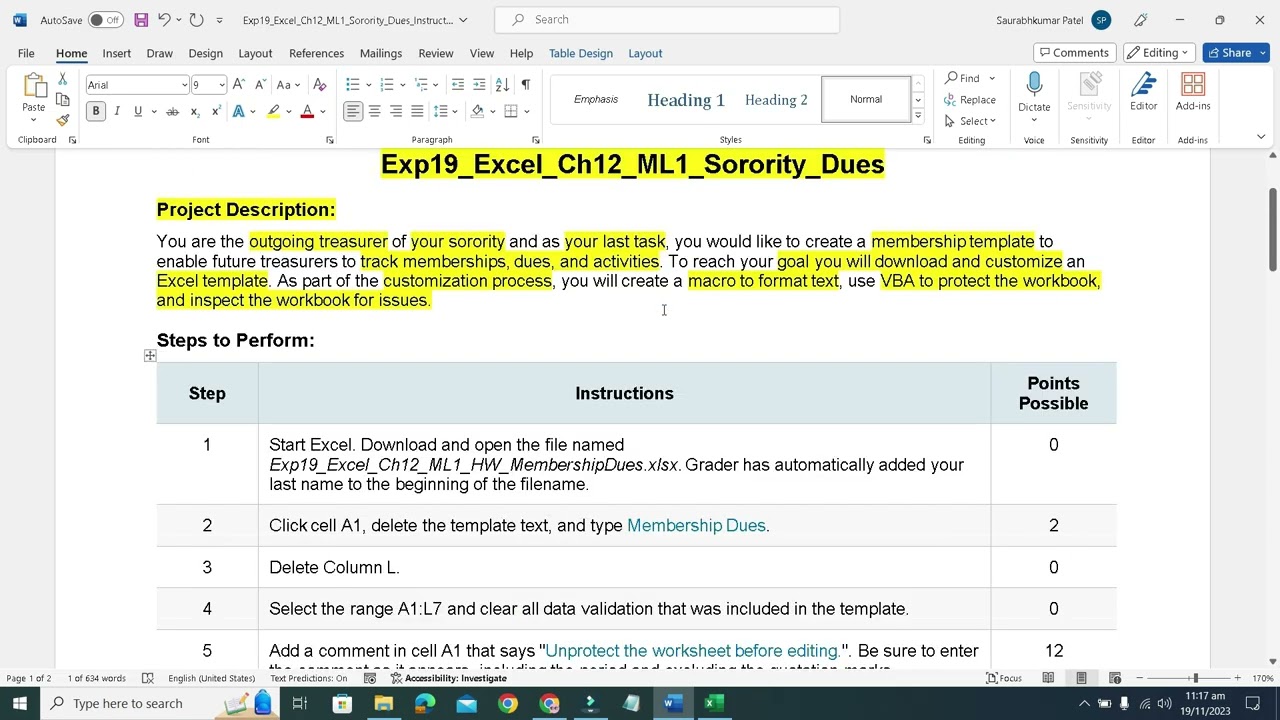Screen dimensions: 1280x720
Task: Apply the Heading 1 style
Action: point(686,100)
